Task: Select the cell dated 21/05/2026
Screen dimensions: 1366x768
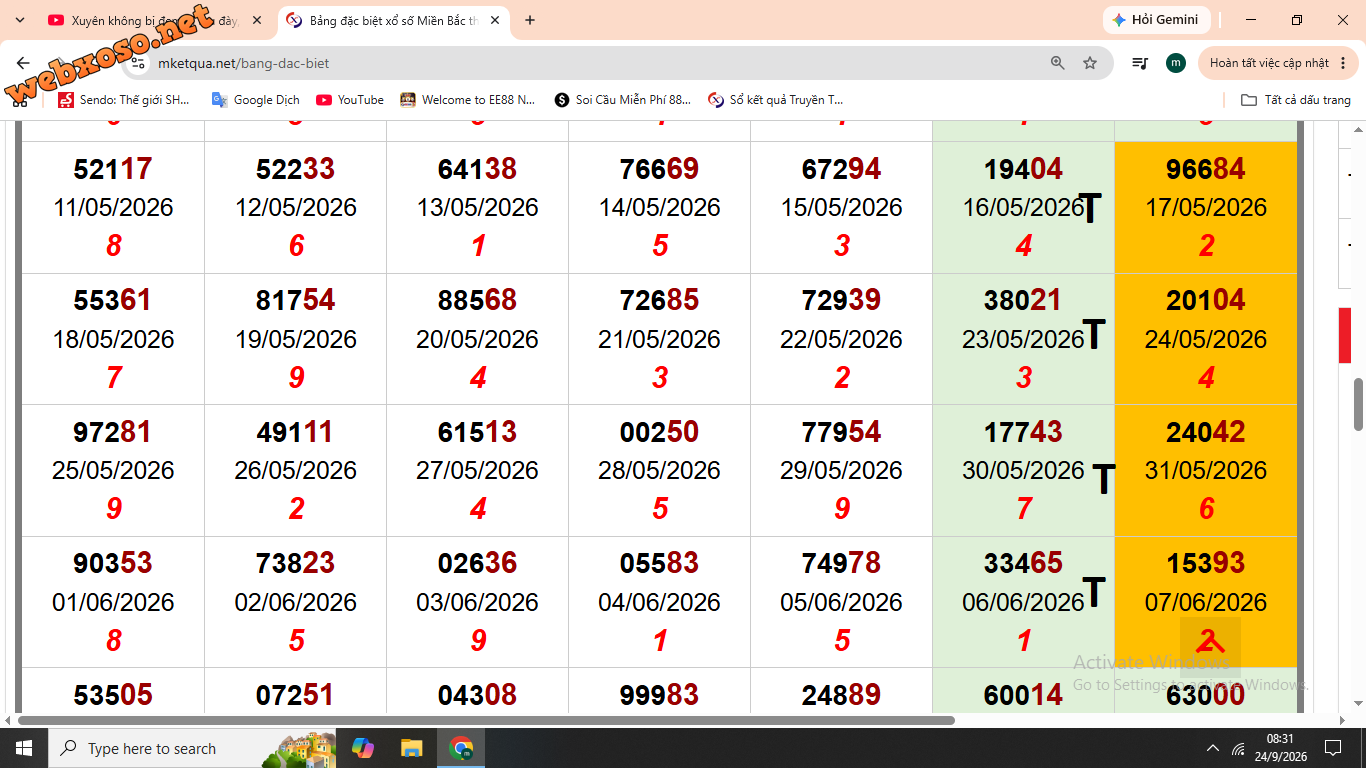Action: point(659,339)
